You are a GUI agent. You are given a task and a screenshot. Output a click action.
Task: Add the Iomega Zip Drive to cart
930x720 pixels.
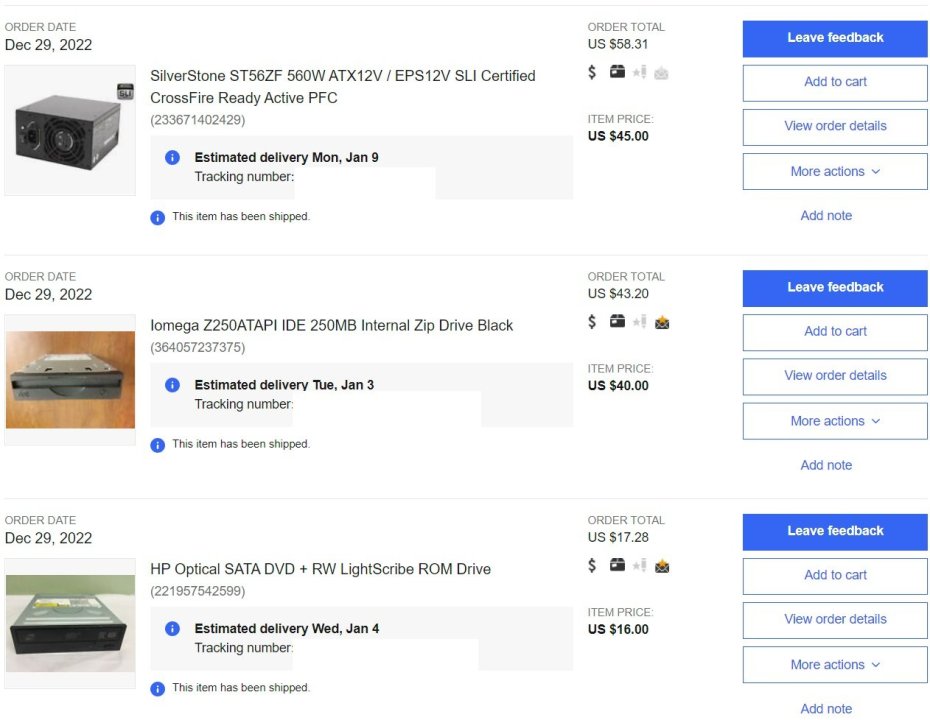(x=835, y=332)
